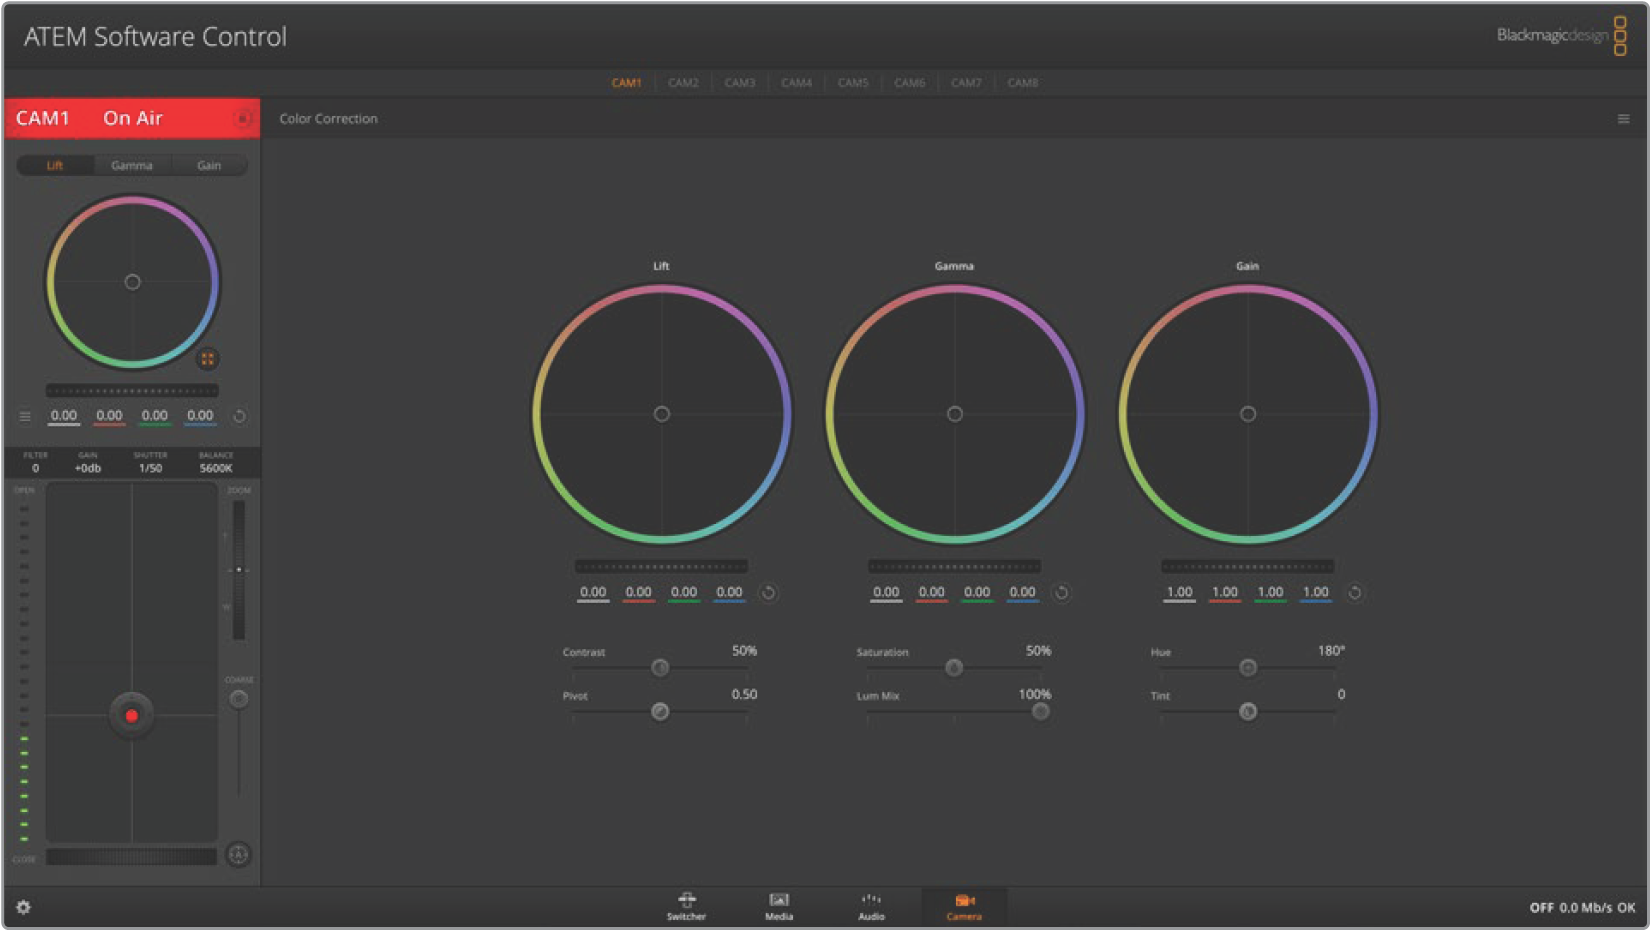Click the red iris joystick control
This screenshot has width=1651, height=931.
[131, 716]
